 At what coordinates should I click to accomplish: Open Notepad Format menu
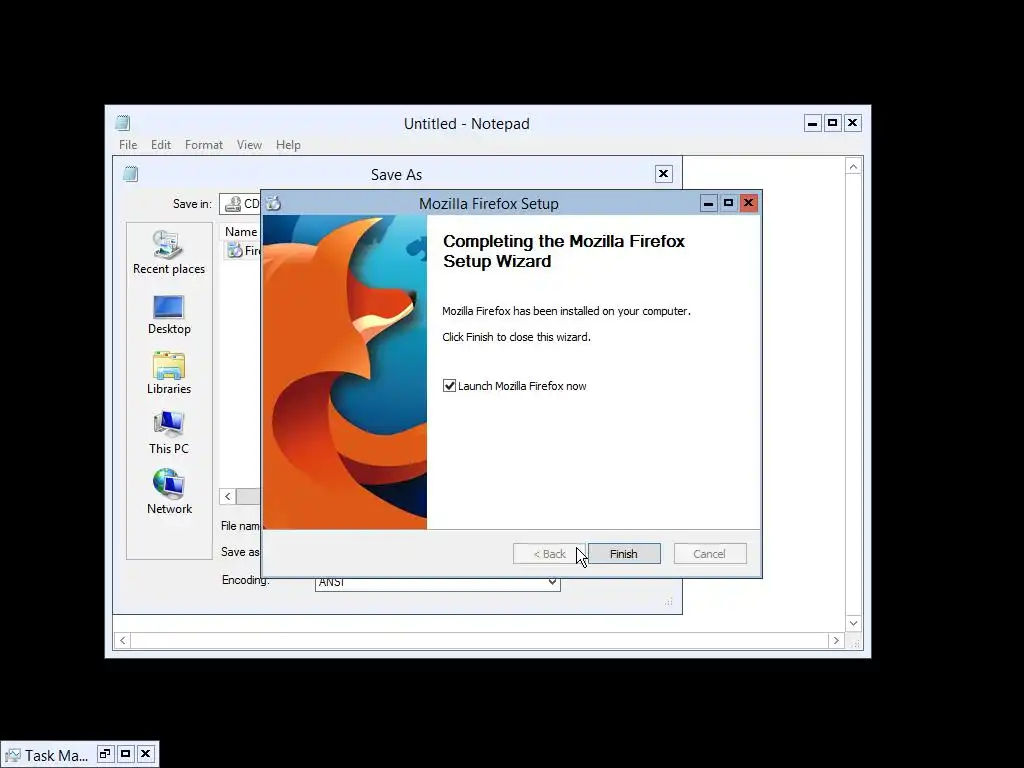point(204,145)
